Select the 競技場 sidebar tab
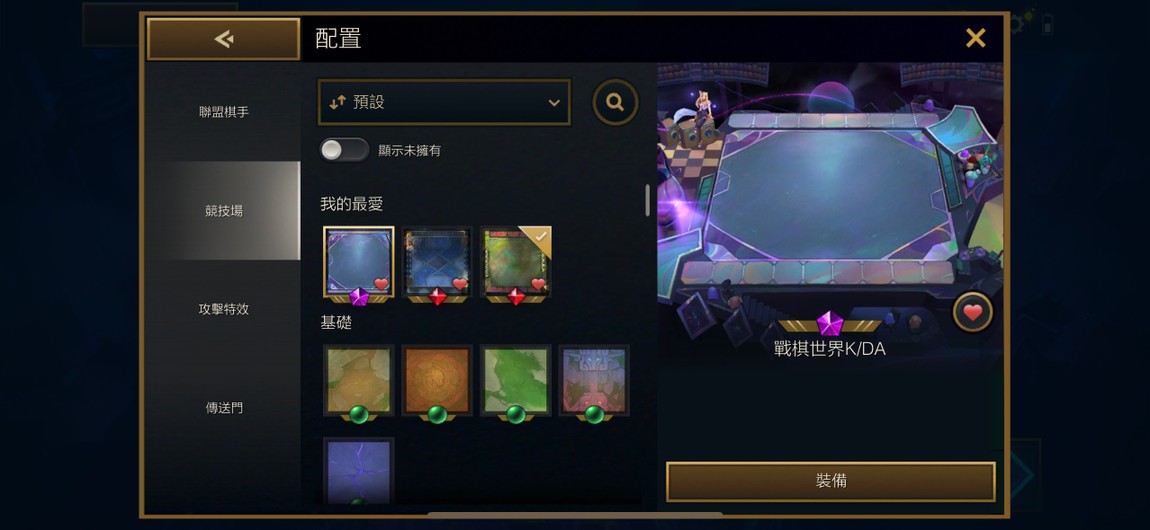The image size is (1150, 530). tap(224, 210)
